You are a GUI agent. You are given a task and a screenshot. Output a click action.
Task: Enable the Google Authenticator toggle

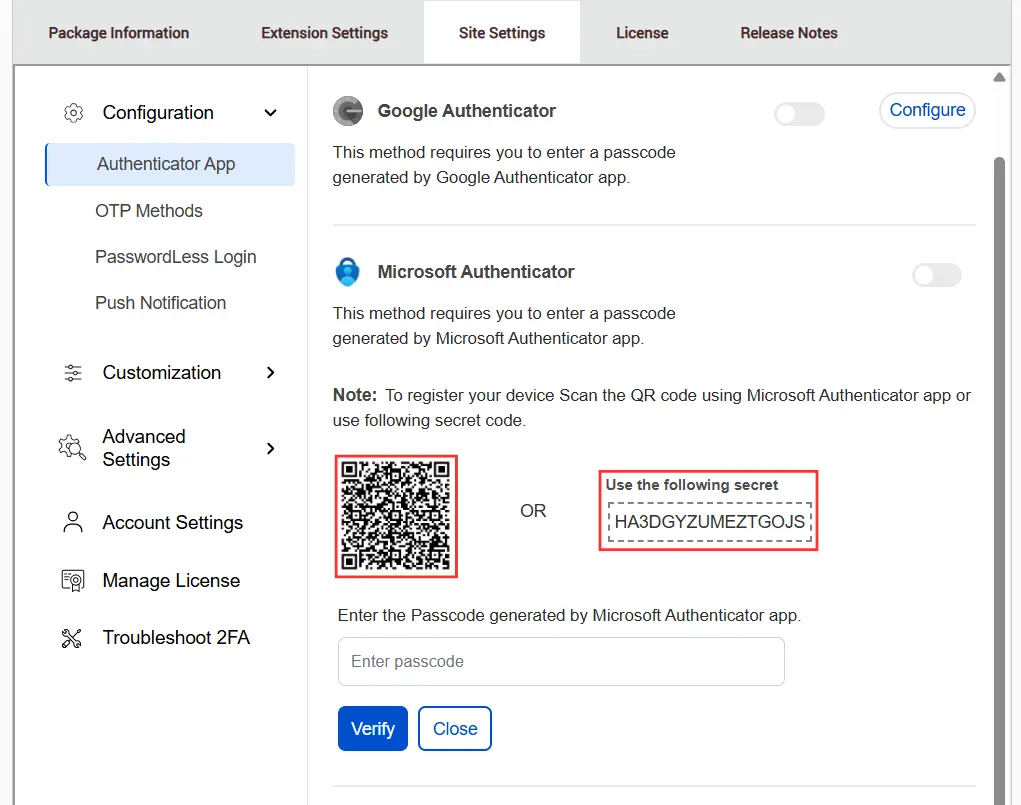[799, 114]
